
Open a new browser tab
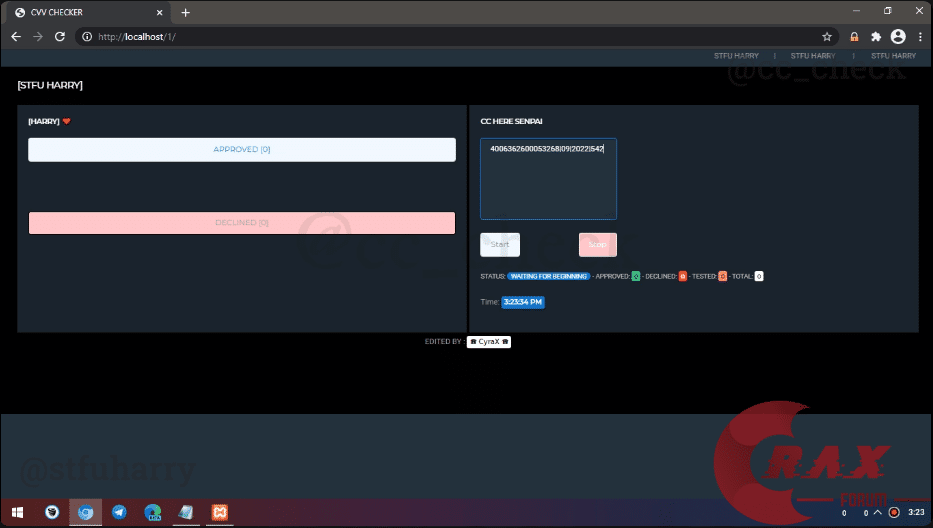(x=186, y=13)
